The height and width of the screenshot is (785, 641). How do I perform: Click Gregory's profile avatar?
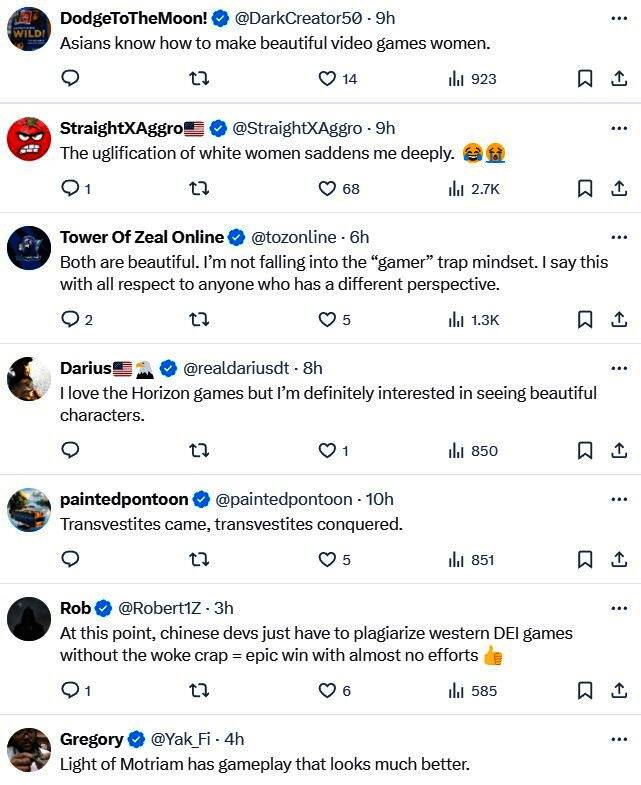[x=29, y=750]
